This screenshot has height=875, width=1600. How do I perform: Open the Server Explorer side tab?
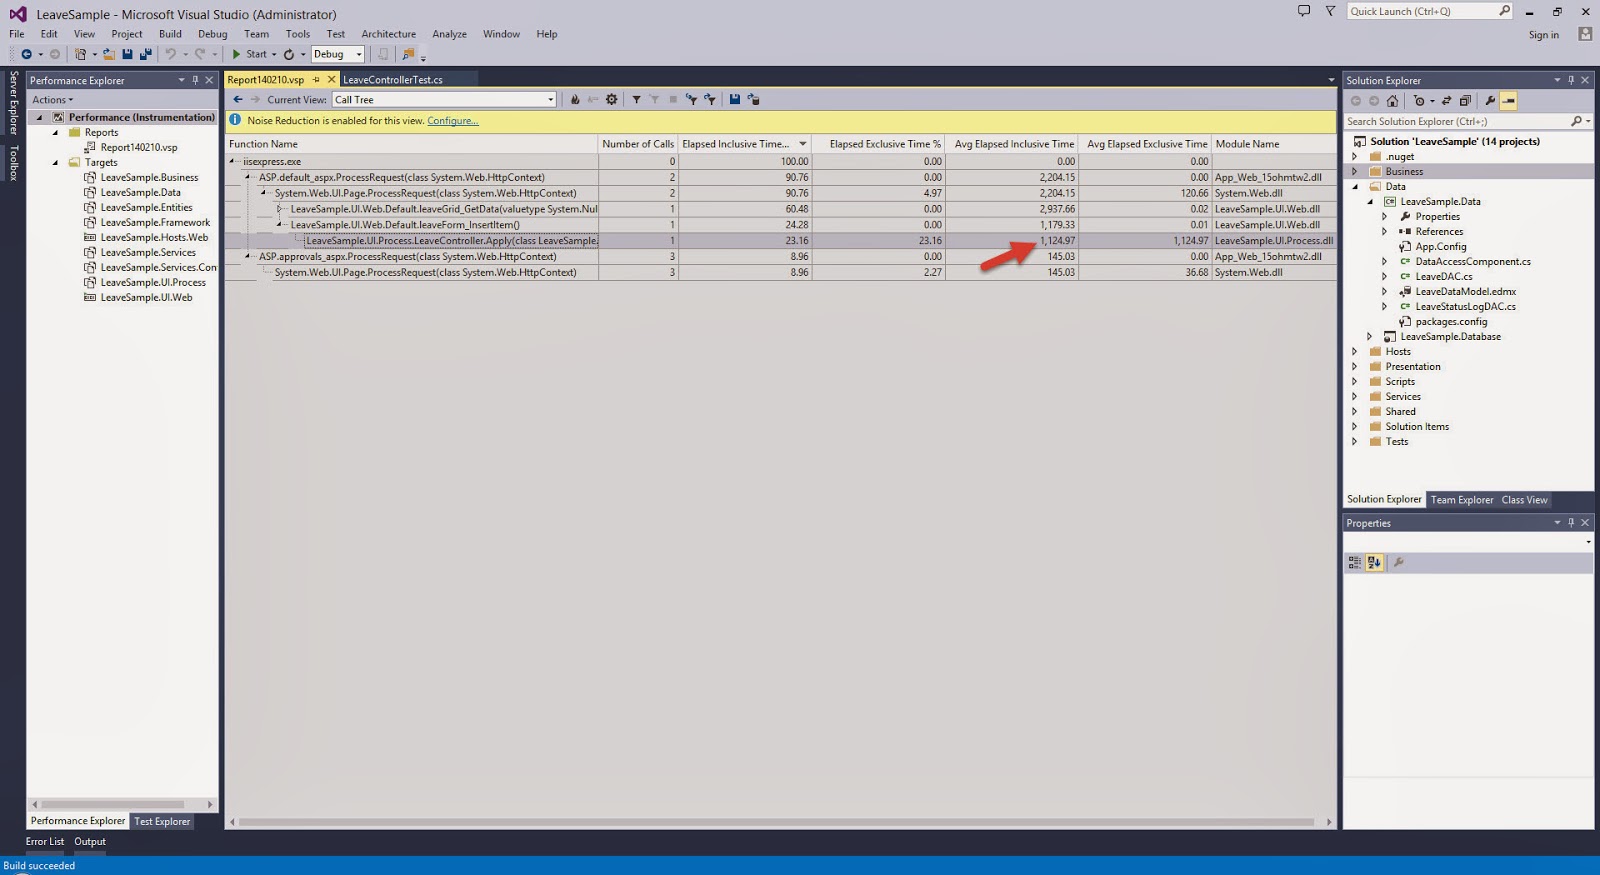point(13,103)
